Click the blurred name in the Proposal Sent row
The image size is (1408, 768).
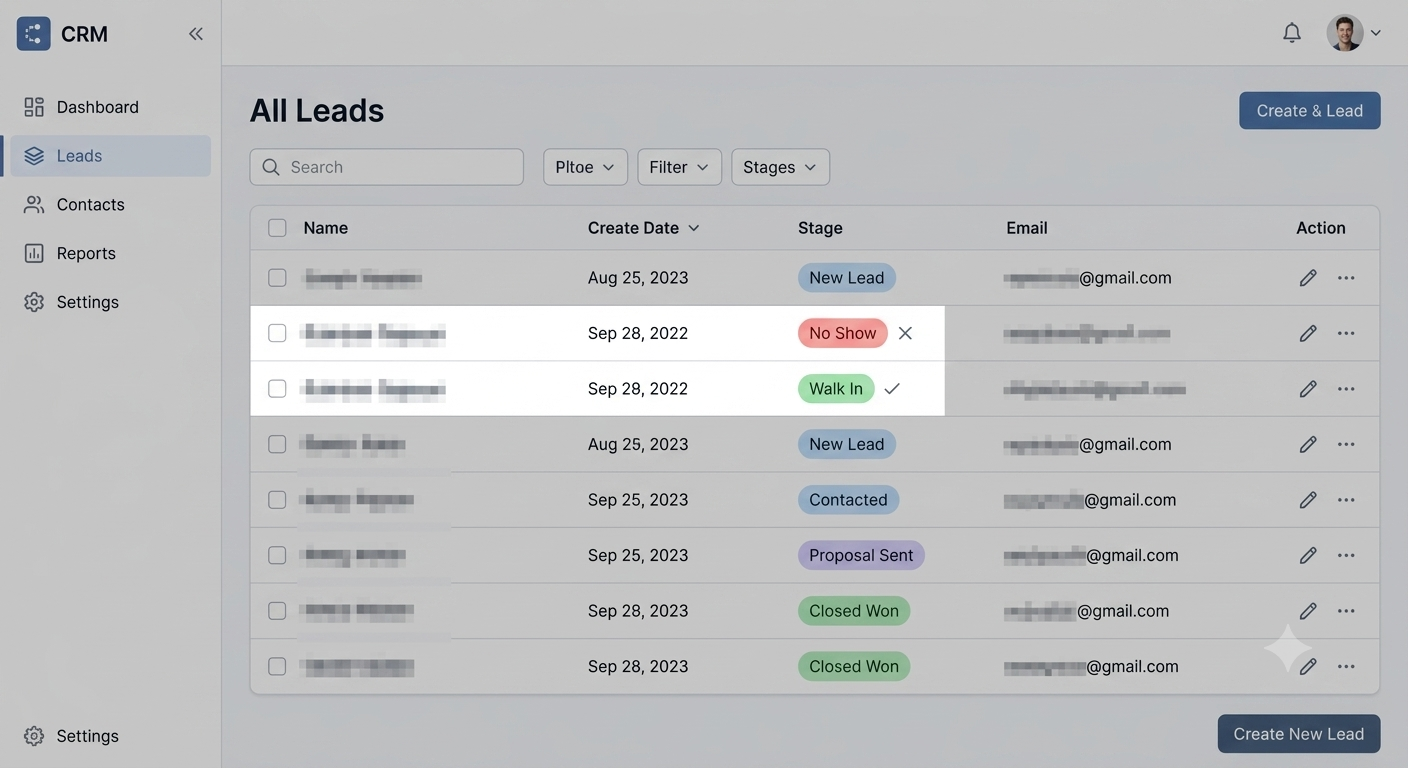pos(353,555)
